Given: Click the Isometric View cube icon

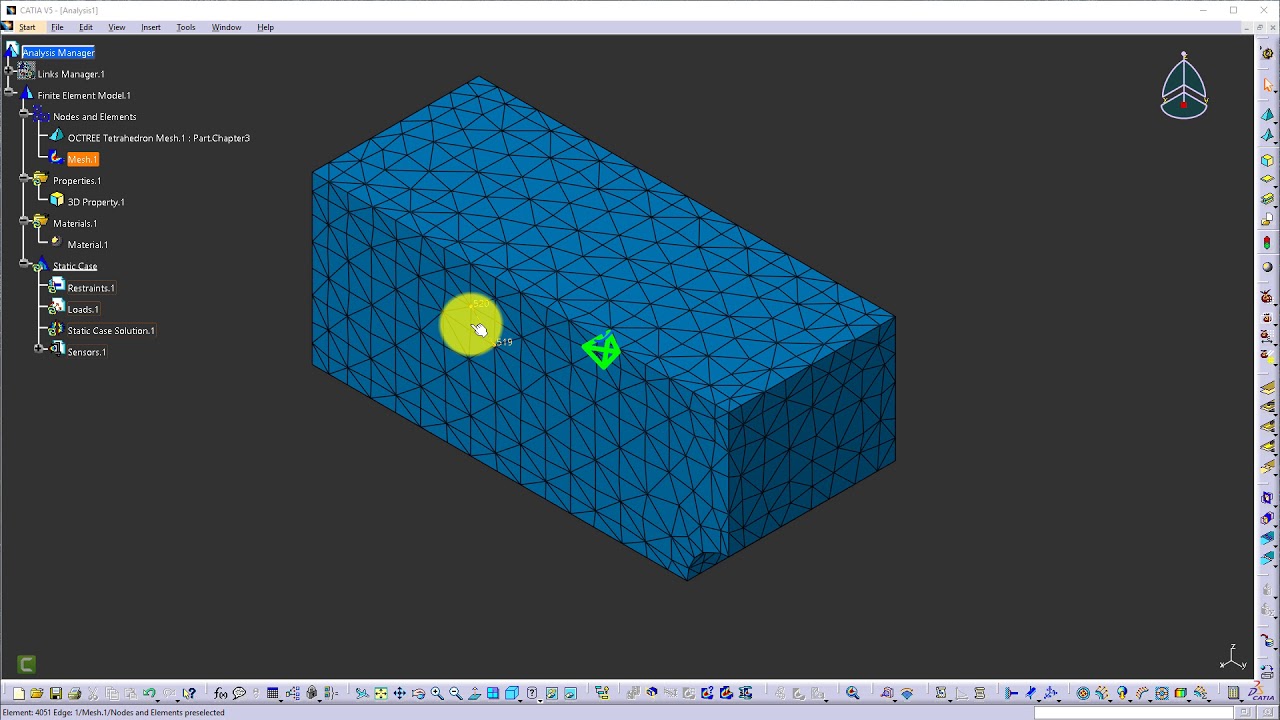Looking at the screenshot, I should pyautogui.click(x=512, y=693).
